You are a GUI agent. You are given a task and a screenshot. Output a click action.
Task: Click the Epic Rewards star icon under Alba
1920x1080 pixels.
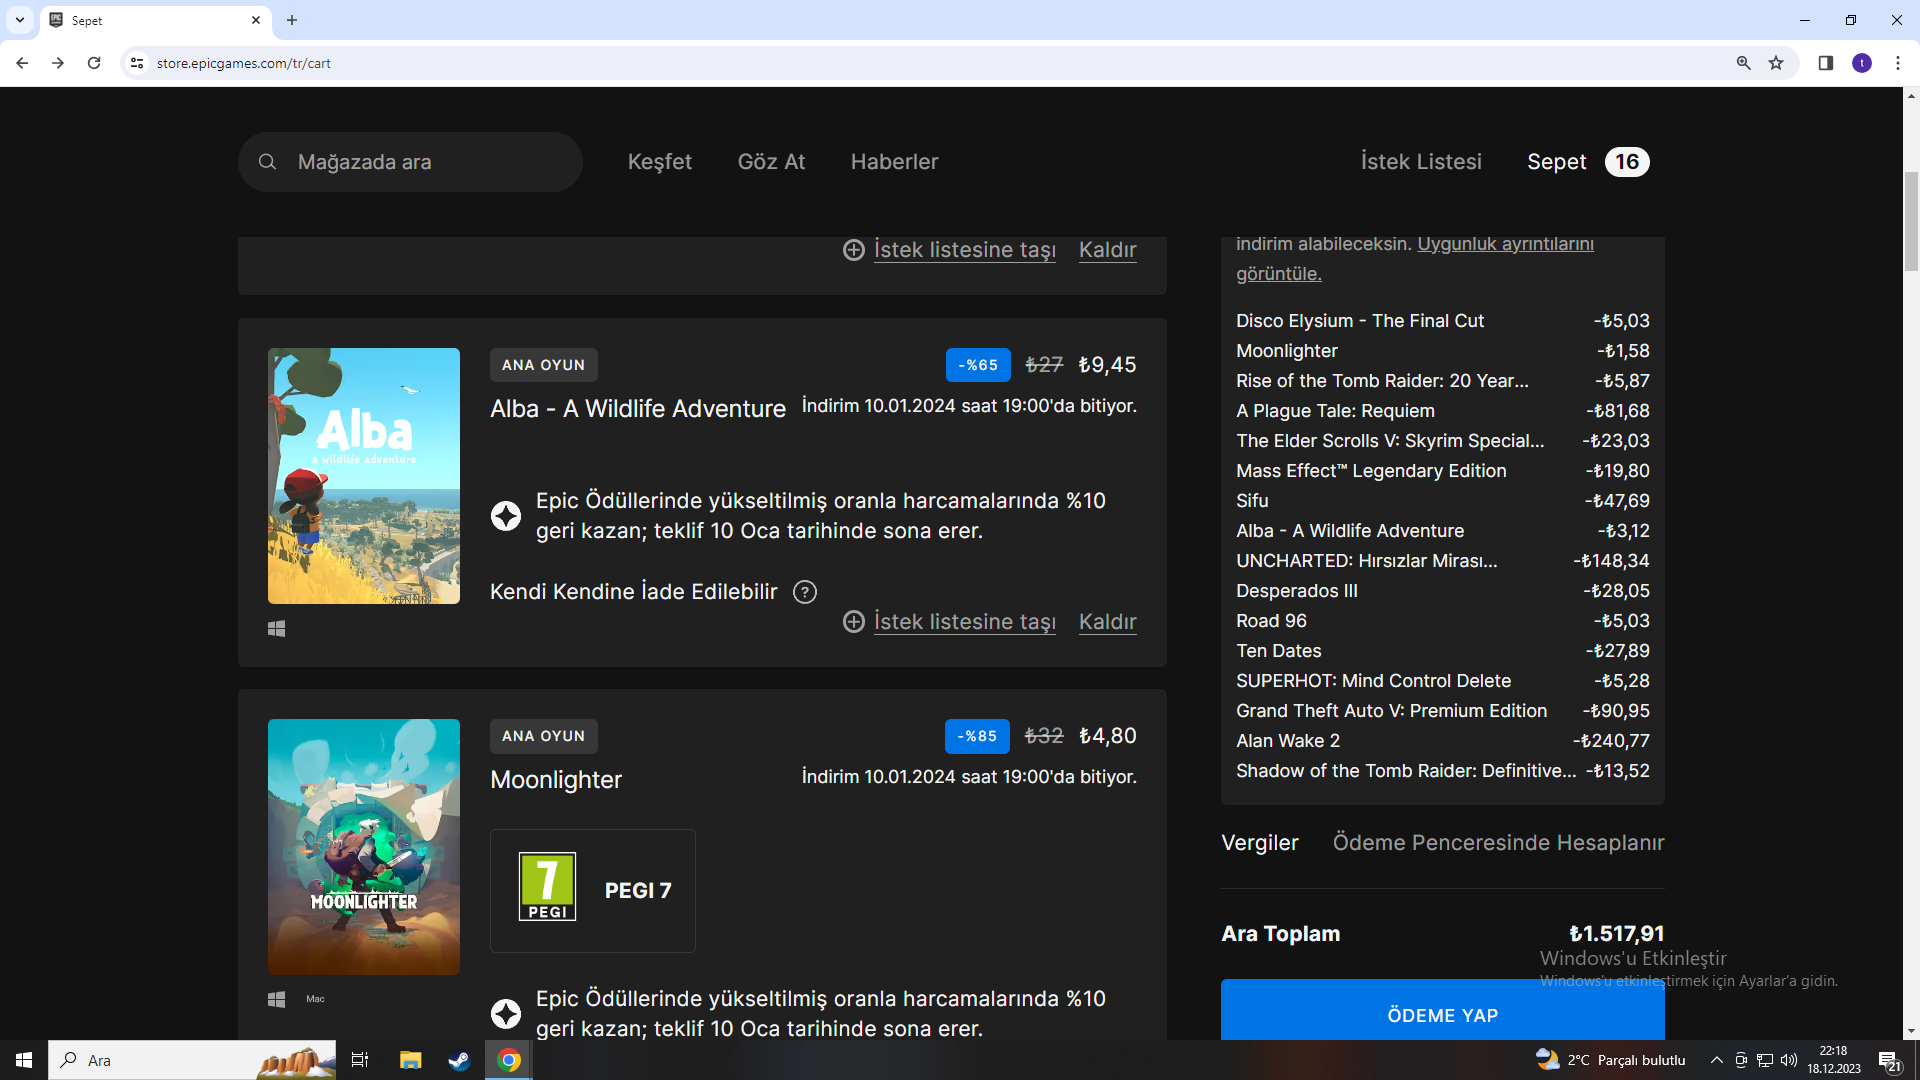pyautogui.click(x=506, y=516)
